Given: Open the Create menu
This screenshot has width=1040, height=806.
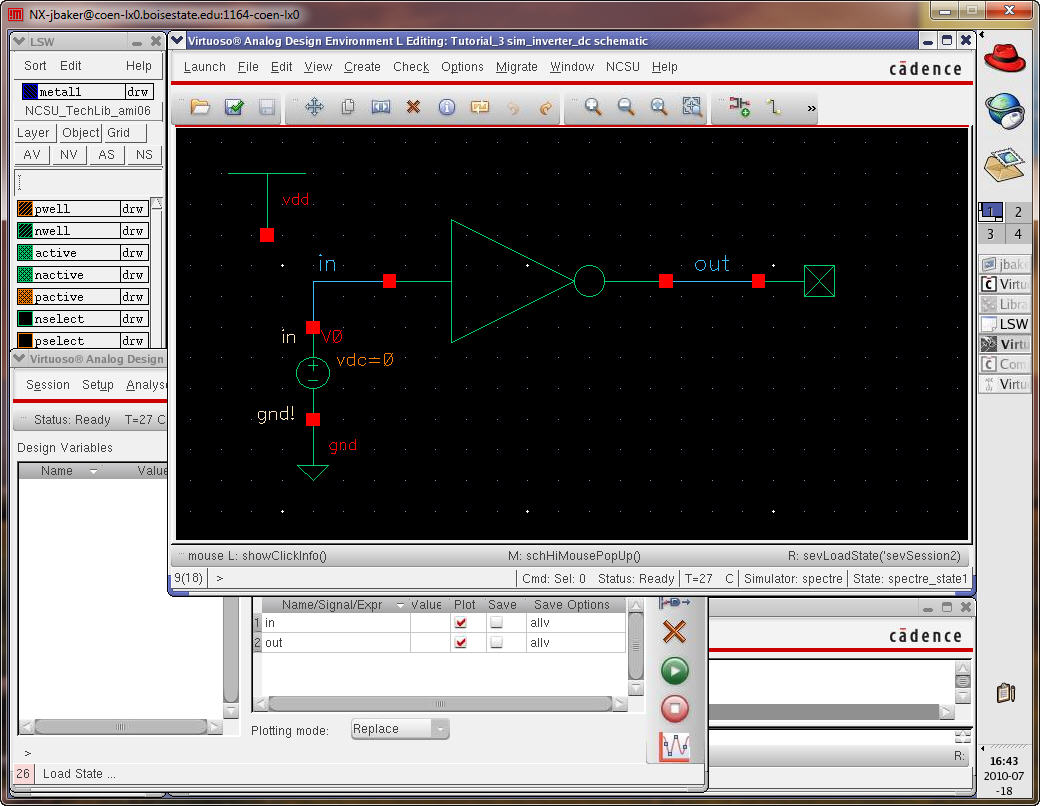Looking at the screenshot, I should tap(362, 67).
